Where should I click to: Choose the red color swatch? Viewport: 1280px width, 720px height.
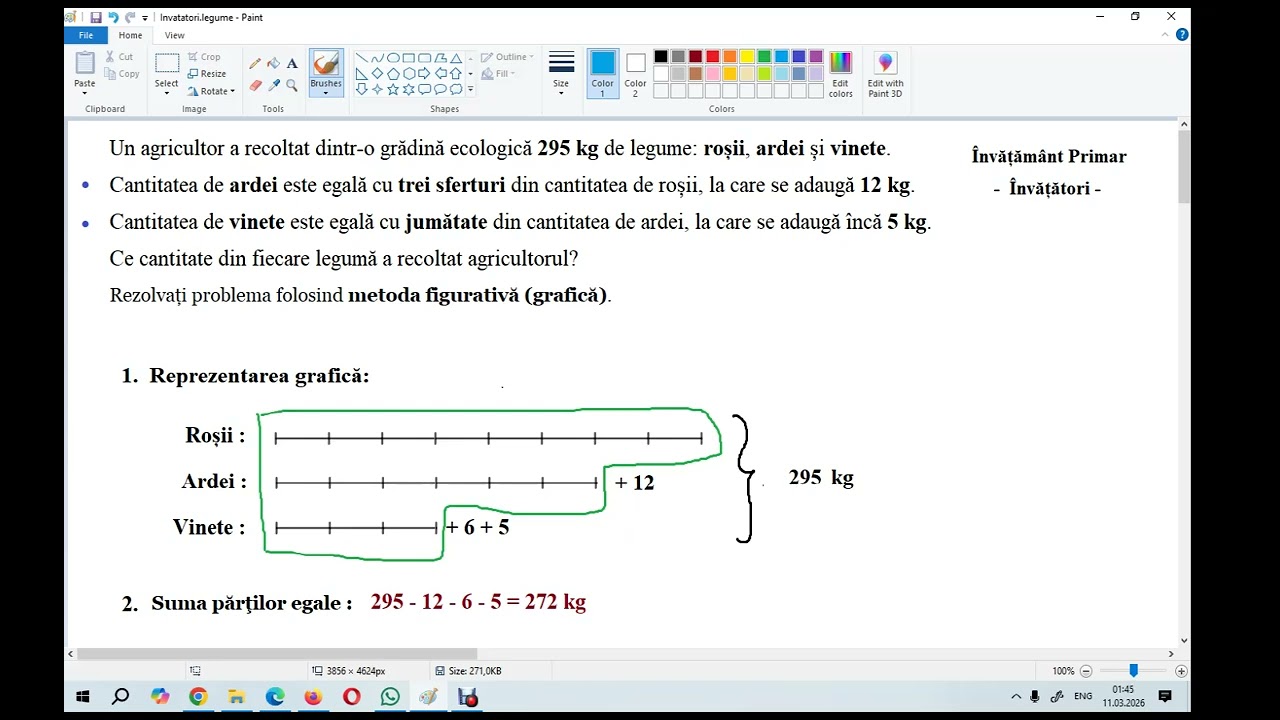712,57
